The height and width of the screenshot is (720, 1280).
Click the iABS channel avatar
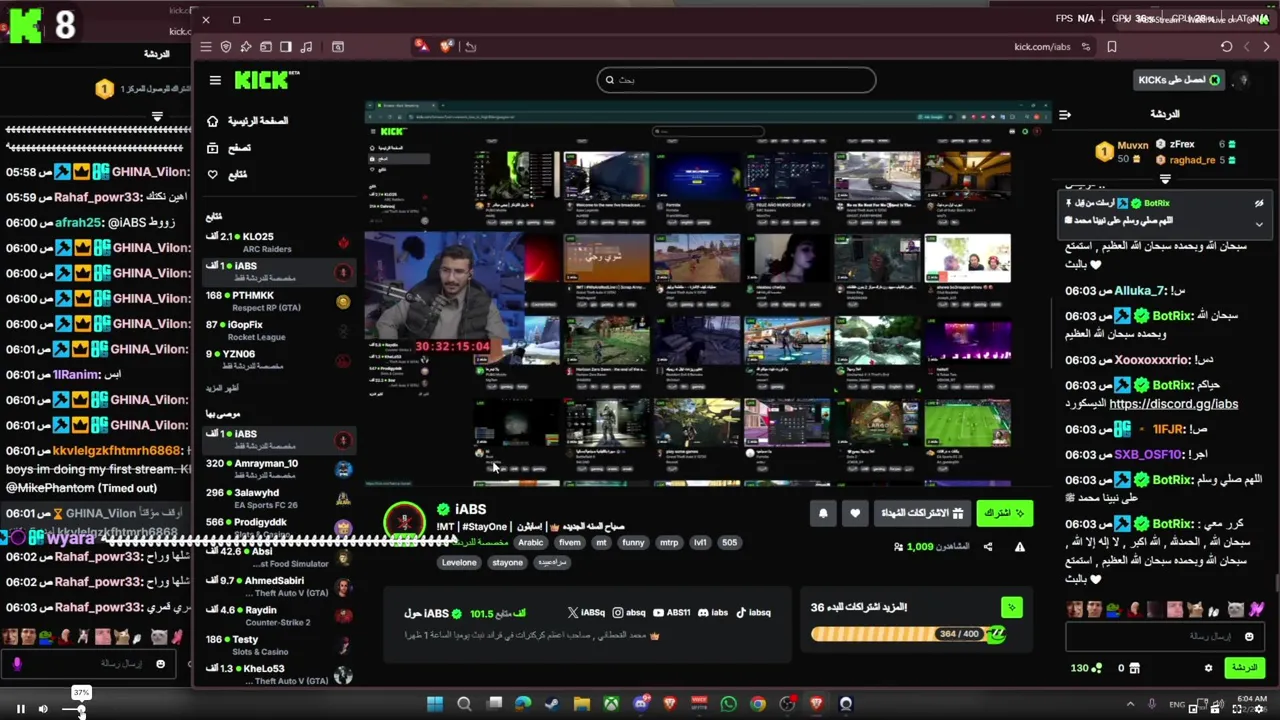click(x=405, y=522)
